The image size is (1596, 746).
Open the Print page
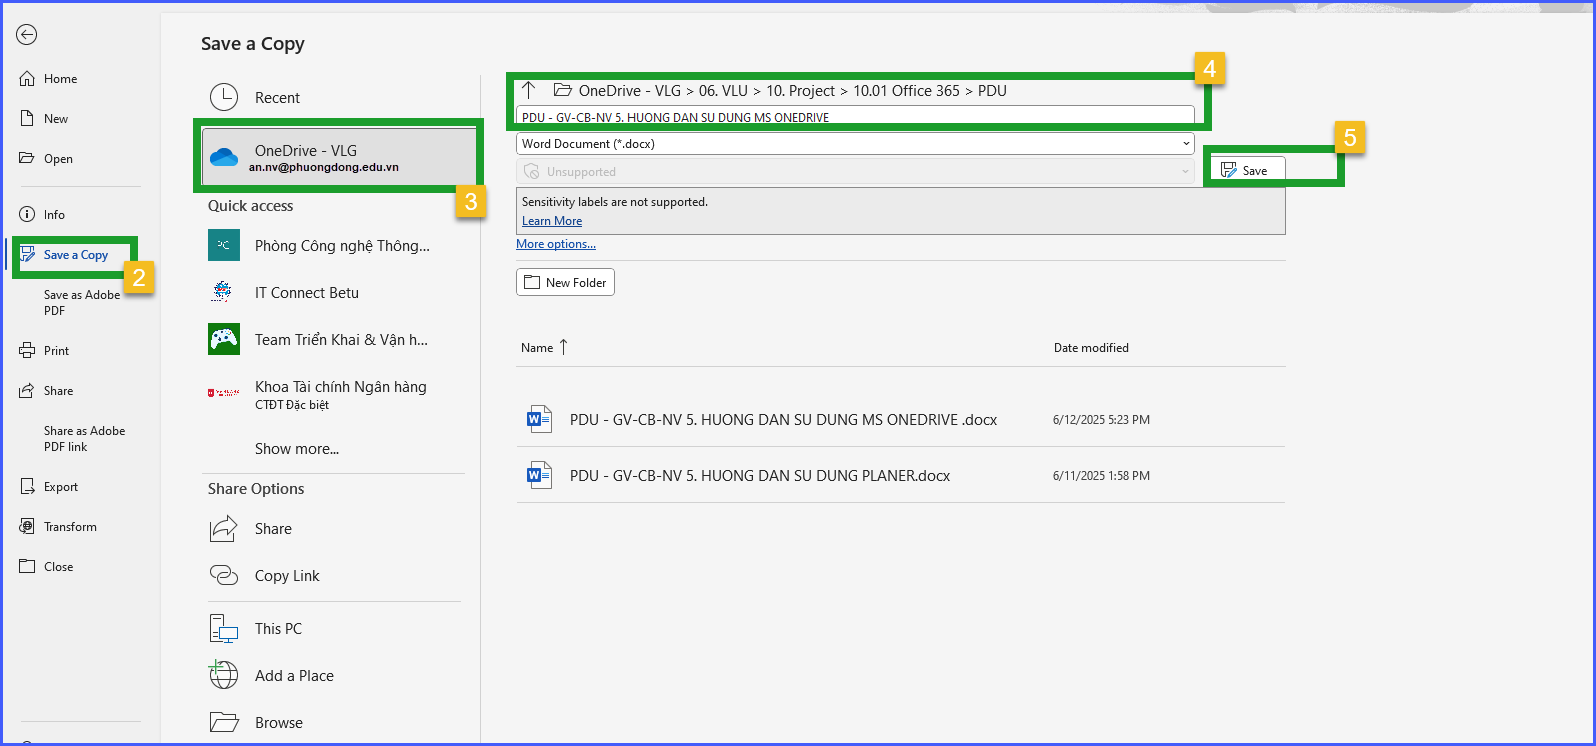tap(56, 351)
